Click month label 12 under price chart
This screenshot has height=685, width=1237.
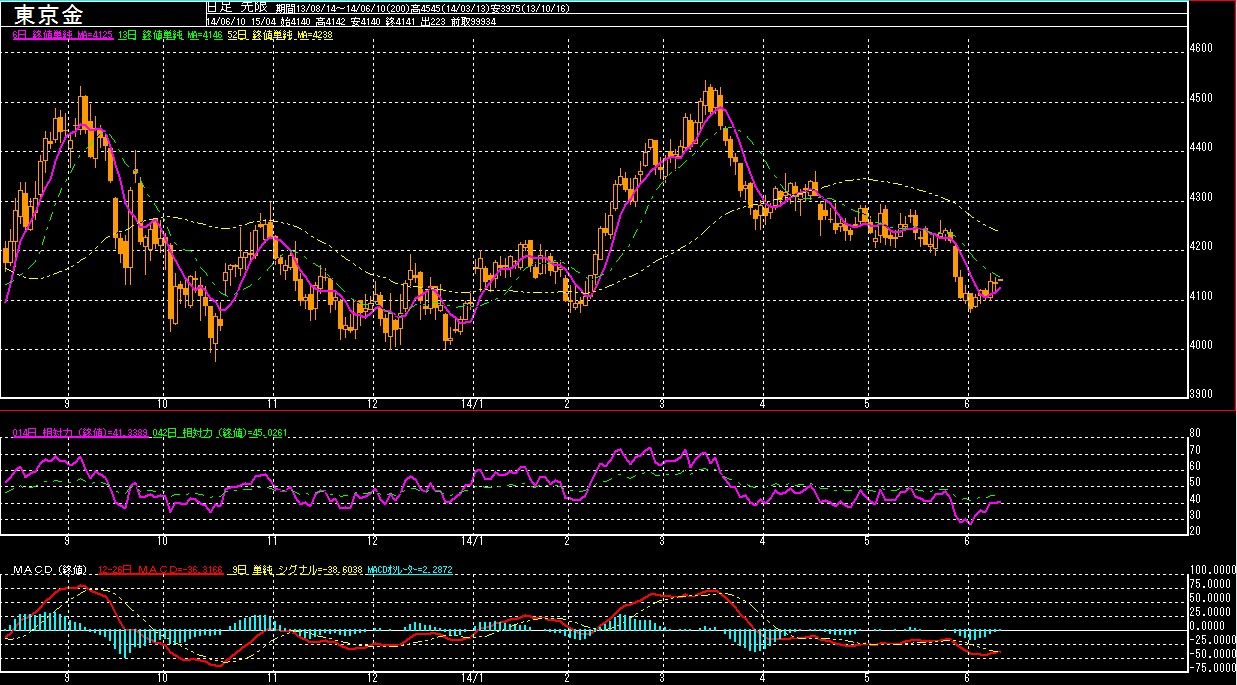[x=372, y=403]
